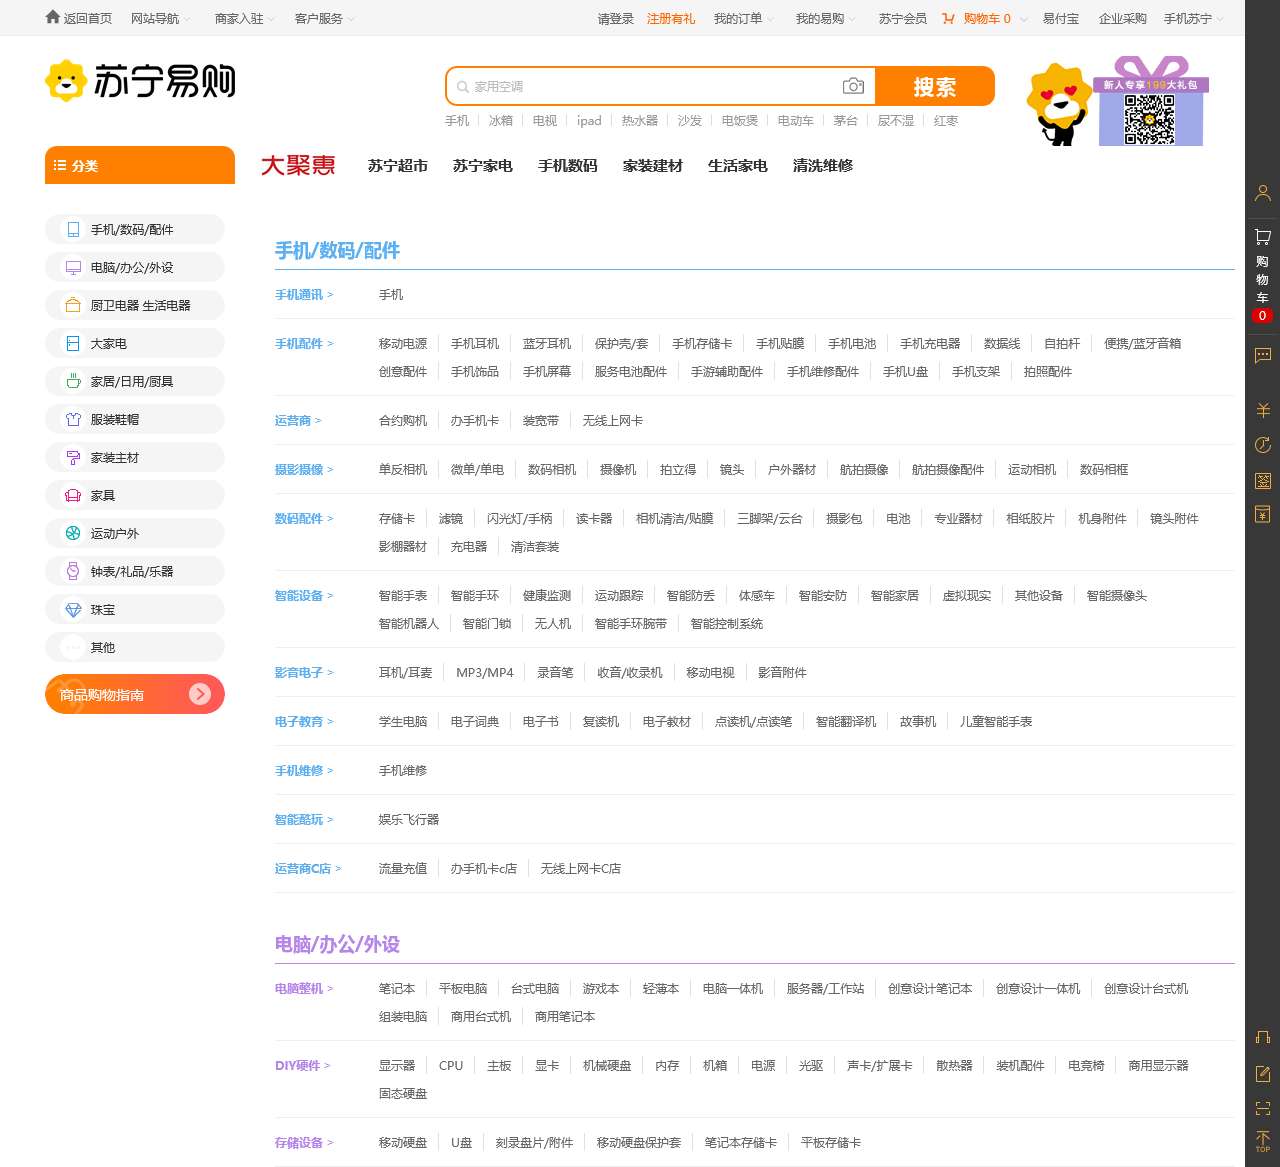Screen dimensions: 1280x1167
Task: Click the QR scan frame sidebar icon
Action: (x=1262, y=1108)
